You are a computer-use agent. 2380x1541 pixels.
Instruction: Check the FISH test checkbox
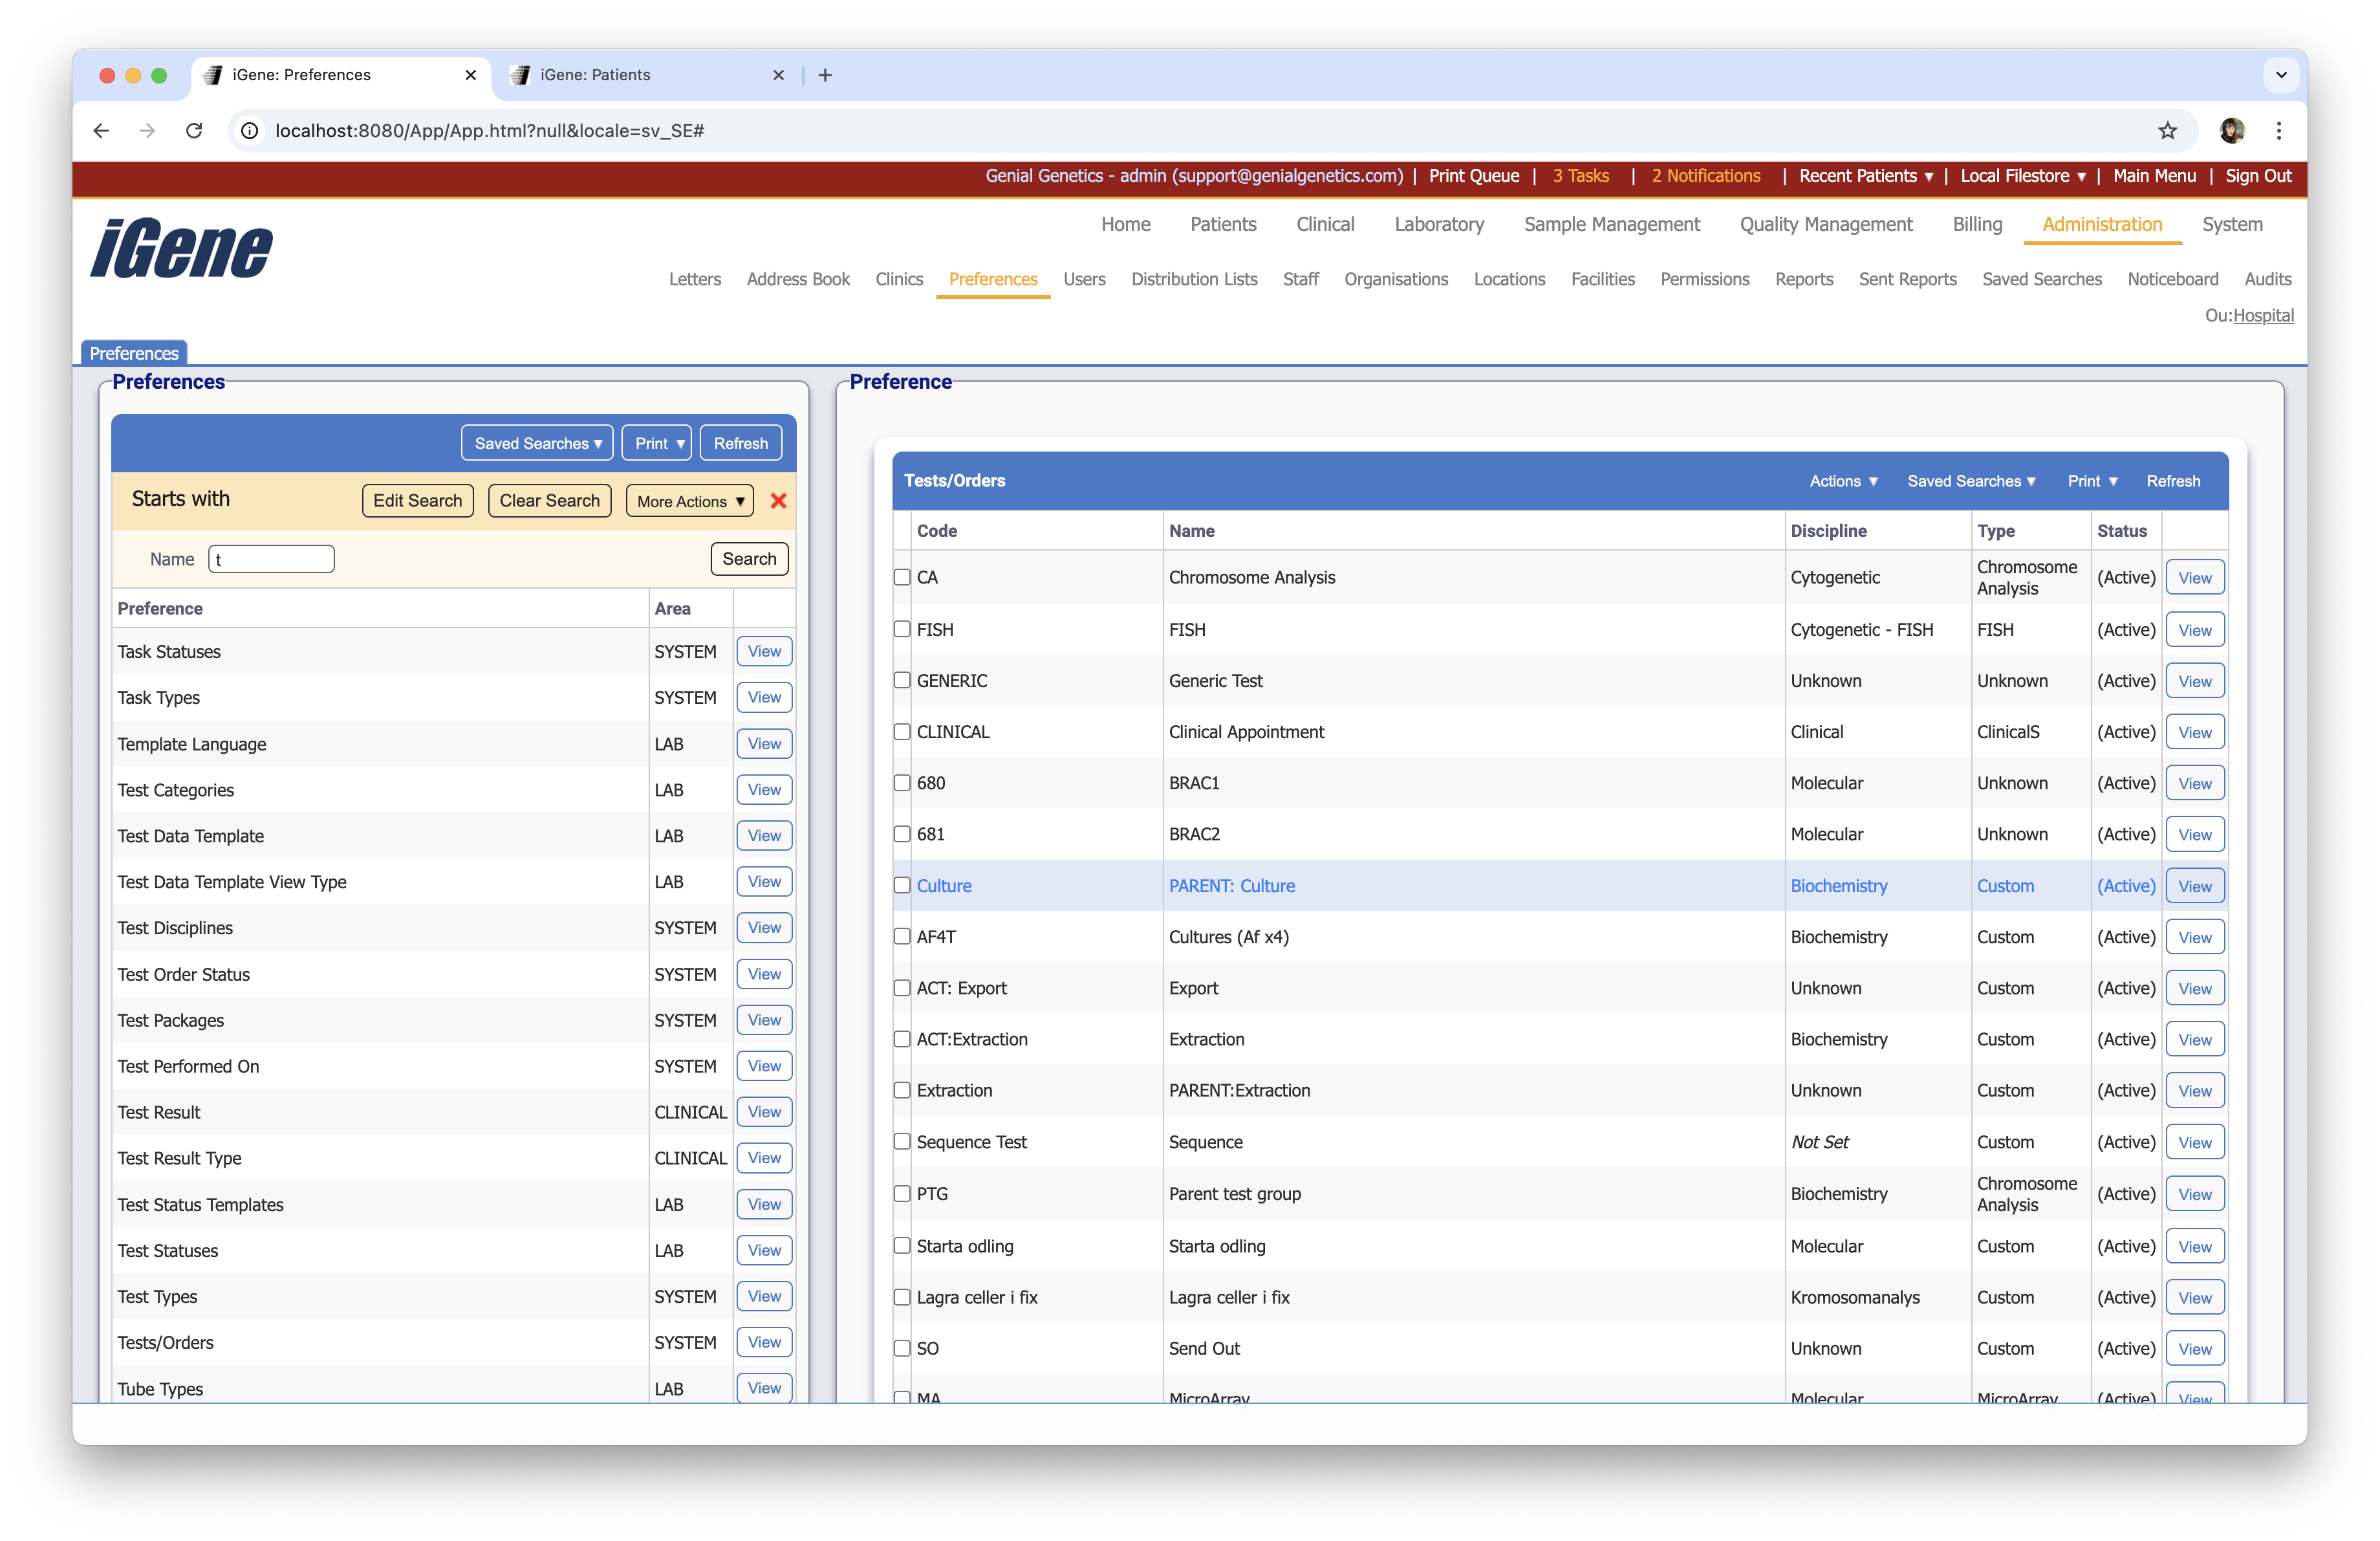pos(902,629)
